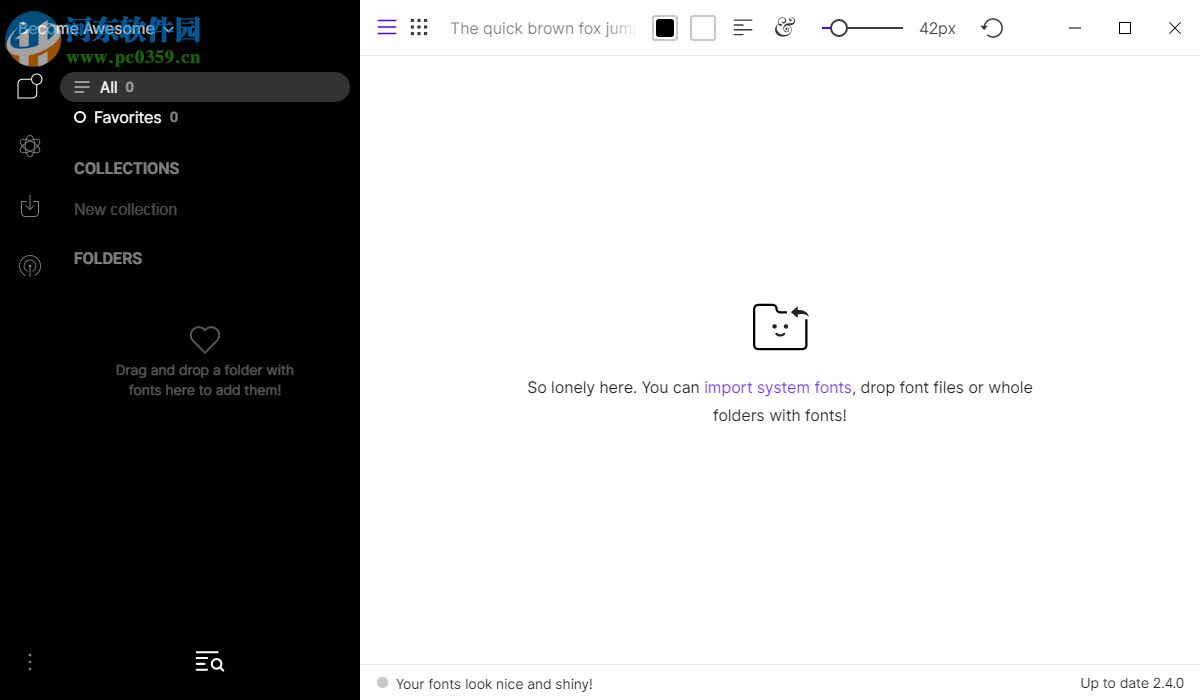Viewport: 1200px width, 700px height.
Task: Open text alignment options
Action: 743,28
